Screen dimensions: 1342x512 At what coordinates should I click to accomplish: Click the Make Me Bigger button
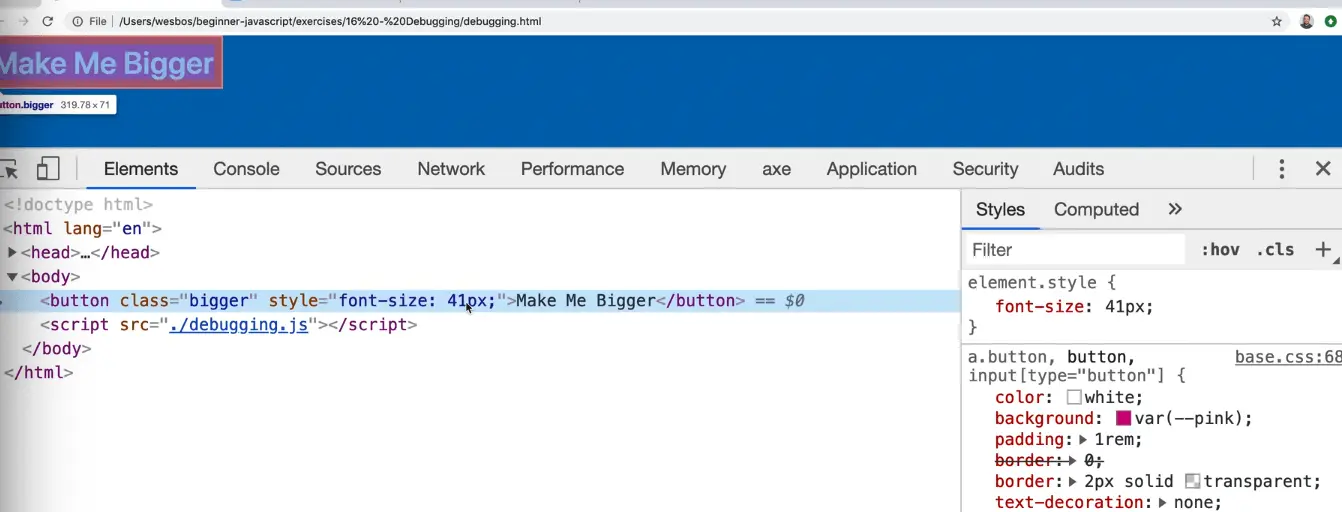point(109,64)
